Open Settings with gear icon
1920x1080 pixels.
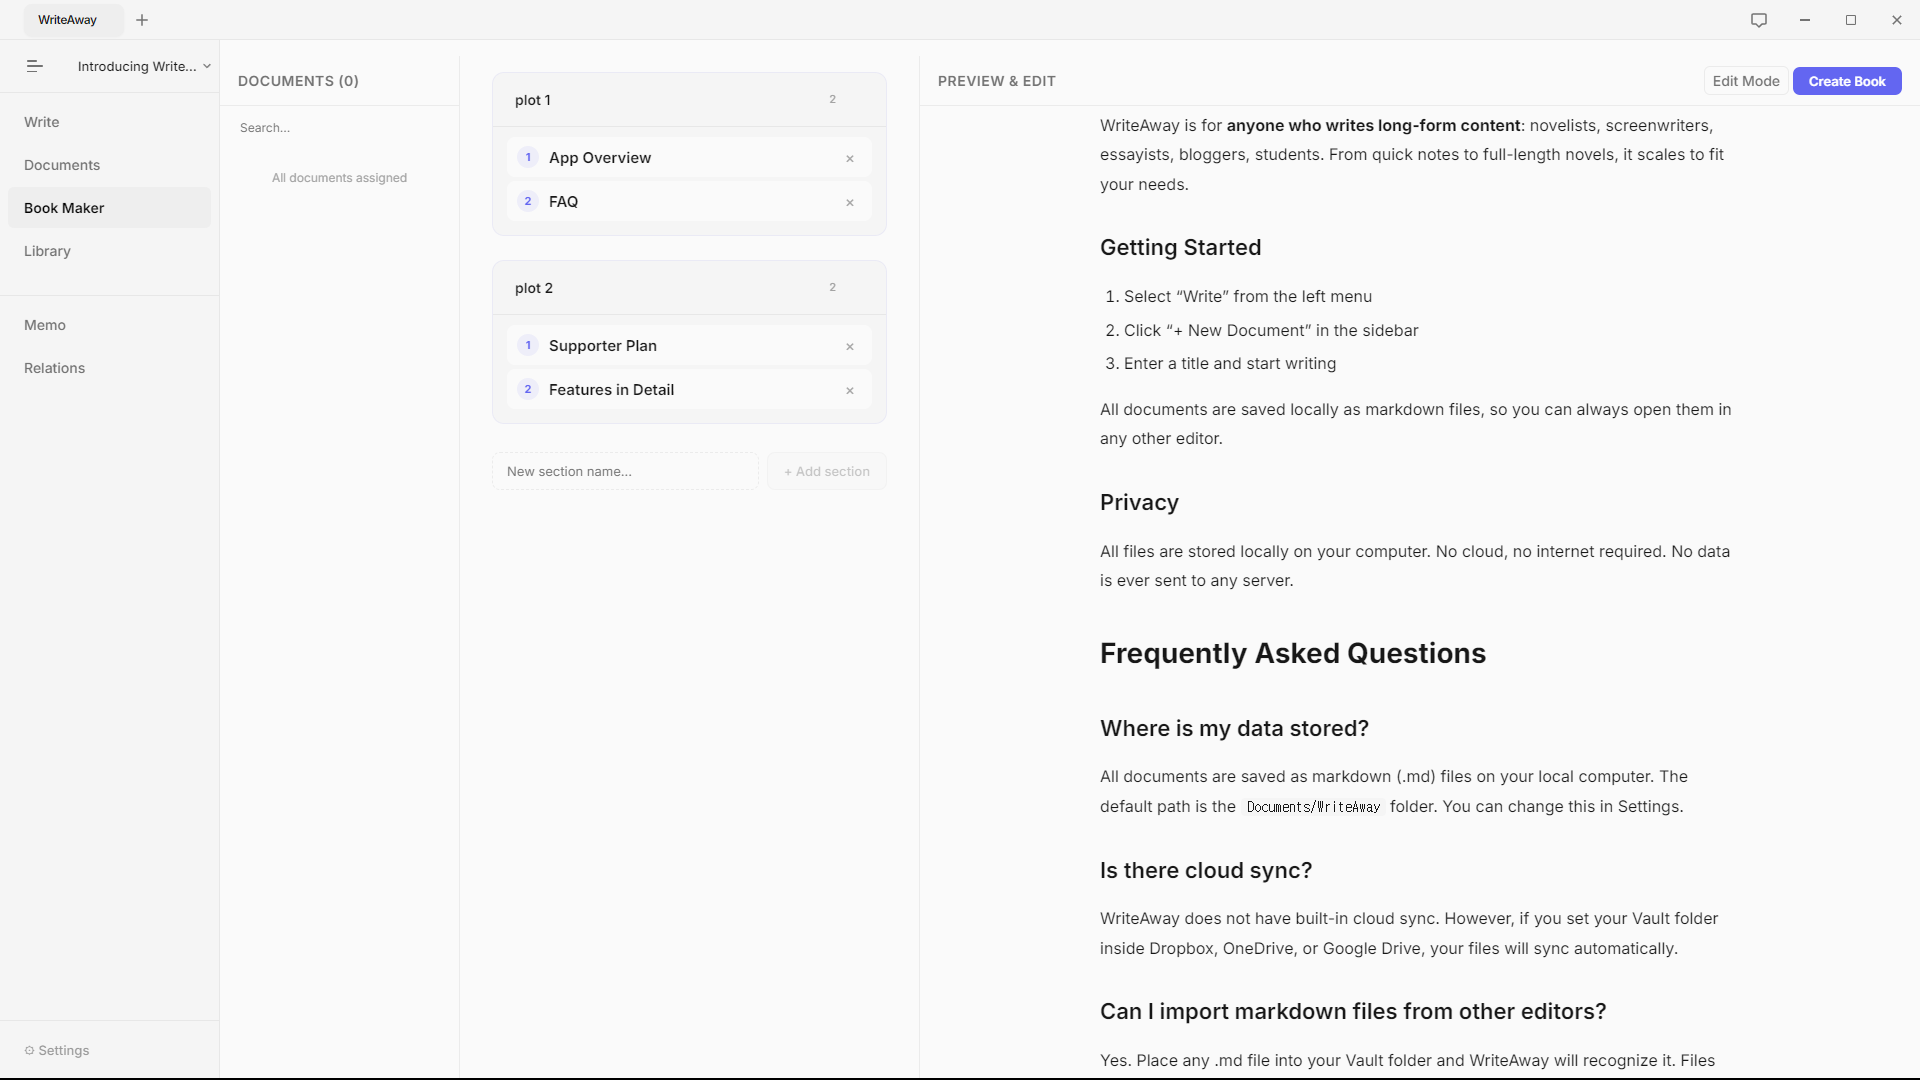pos(57,1050)
